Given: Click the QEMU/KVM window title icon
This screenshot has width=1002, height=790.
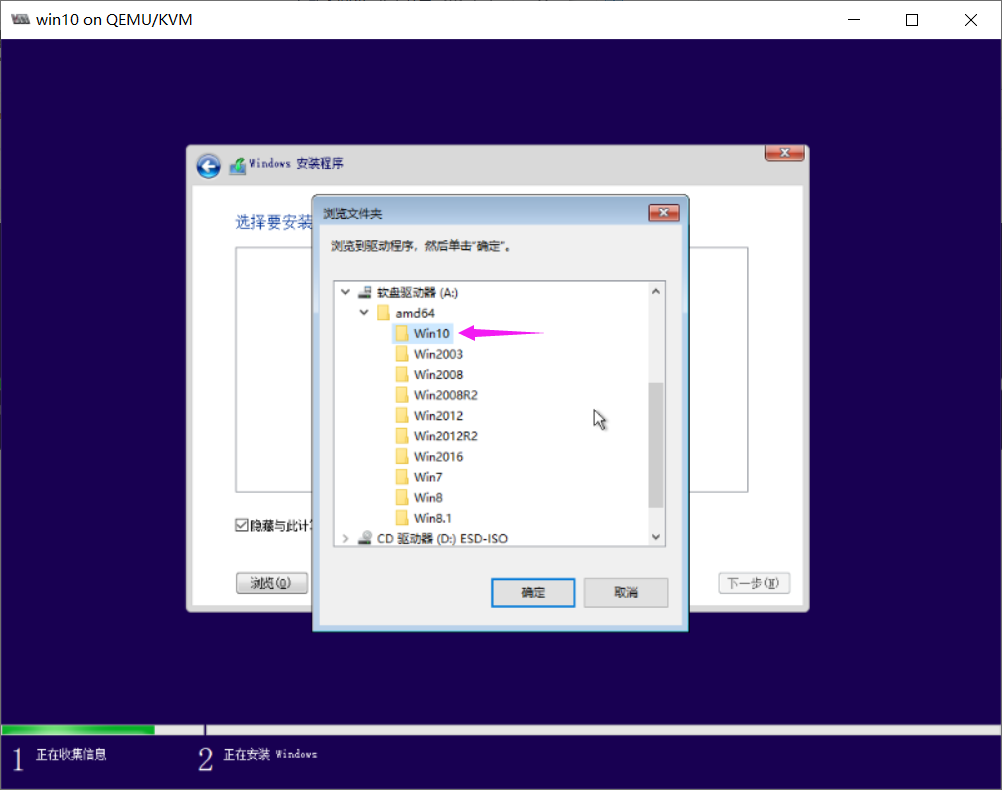Looking at the screenshot, I should tap(20, 19).
